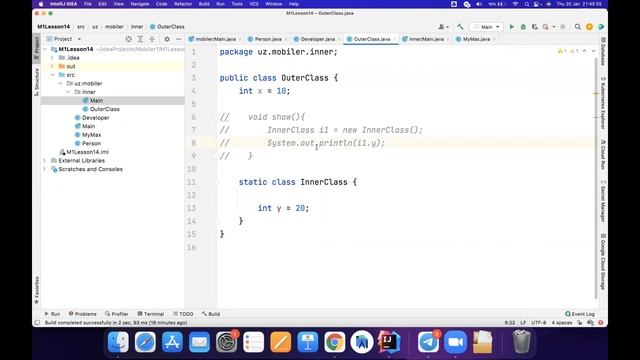Screen dimensions: 640x360
Task: Collapse all in the Project panel toolbar
Action: point(152,39)
